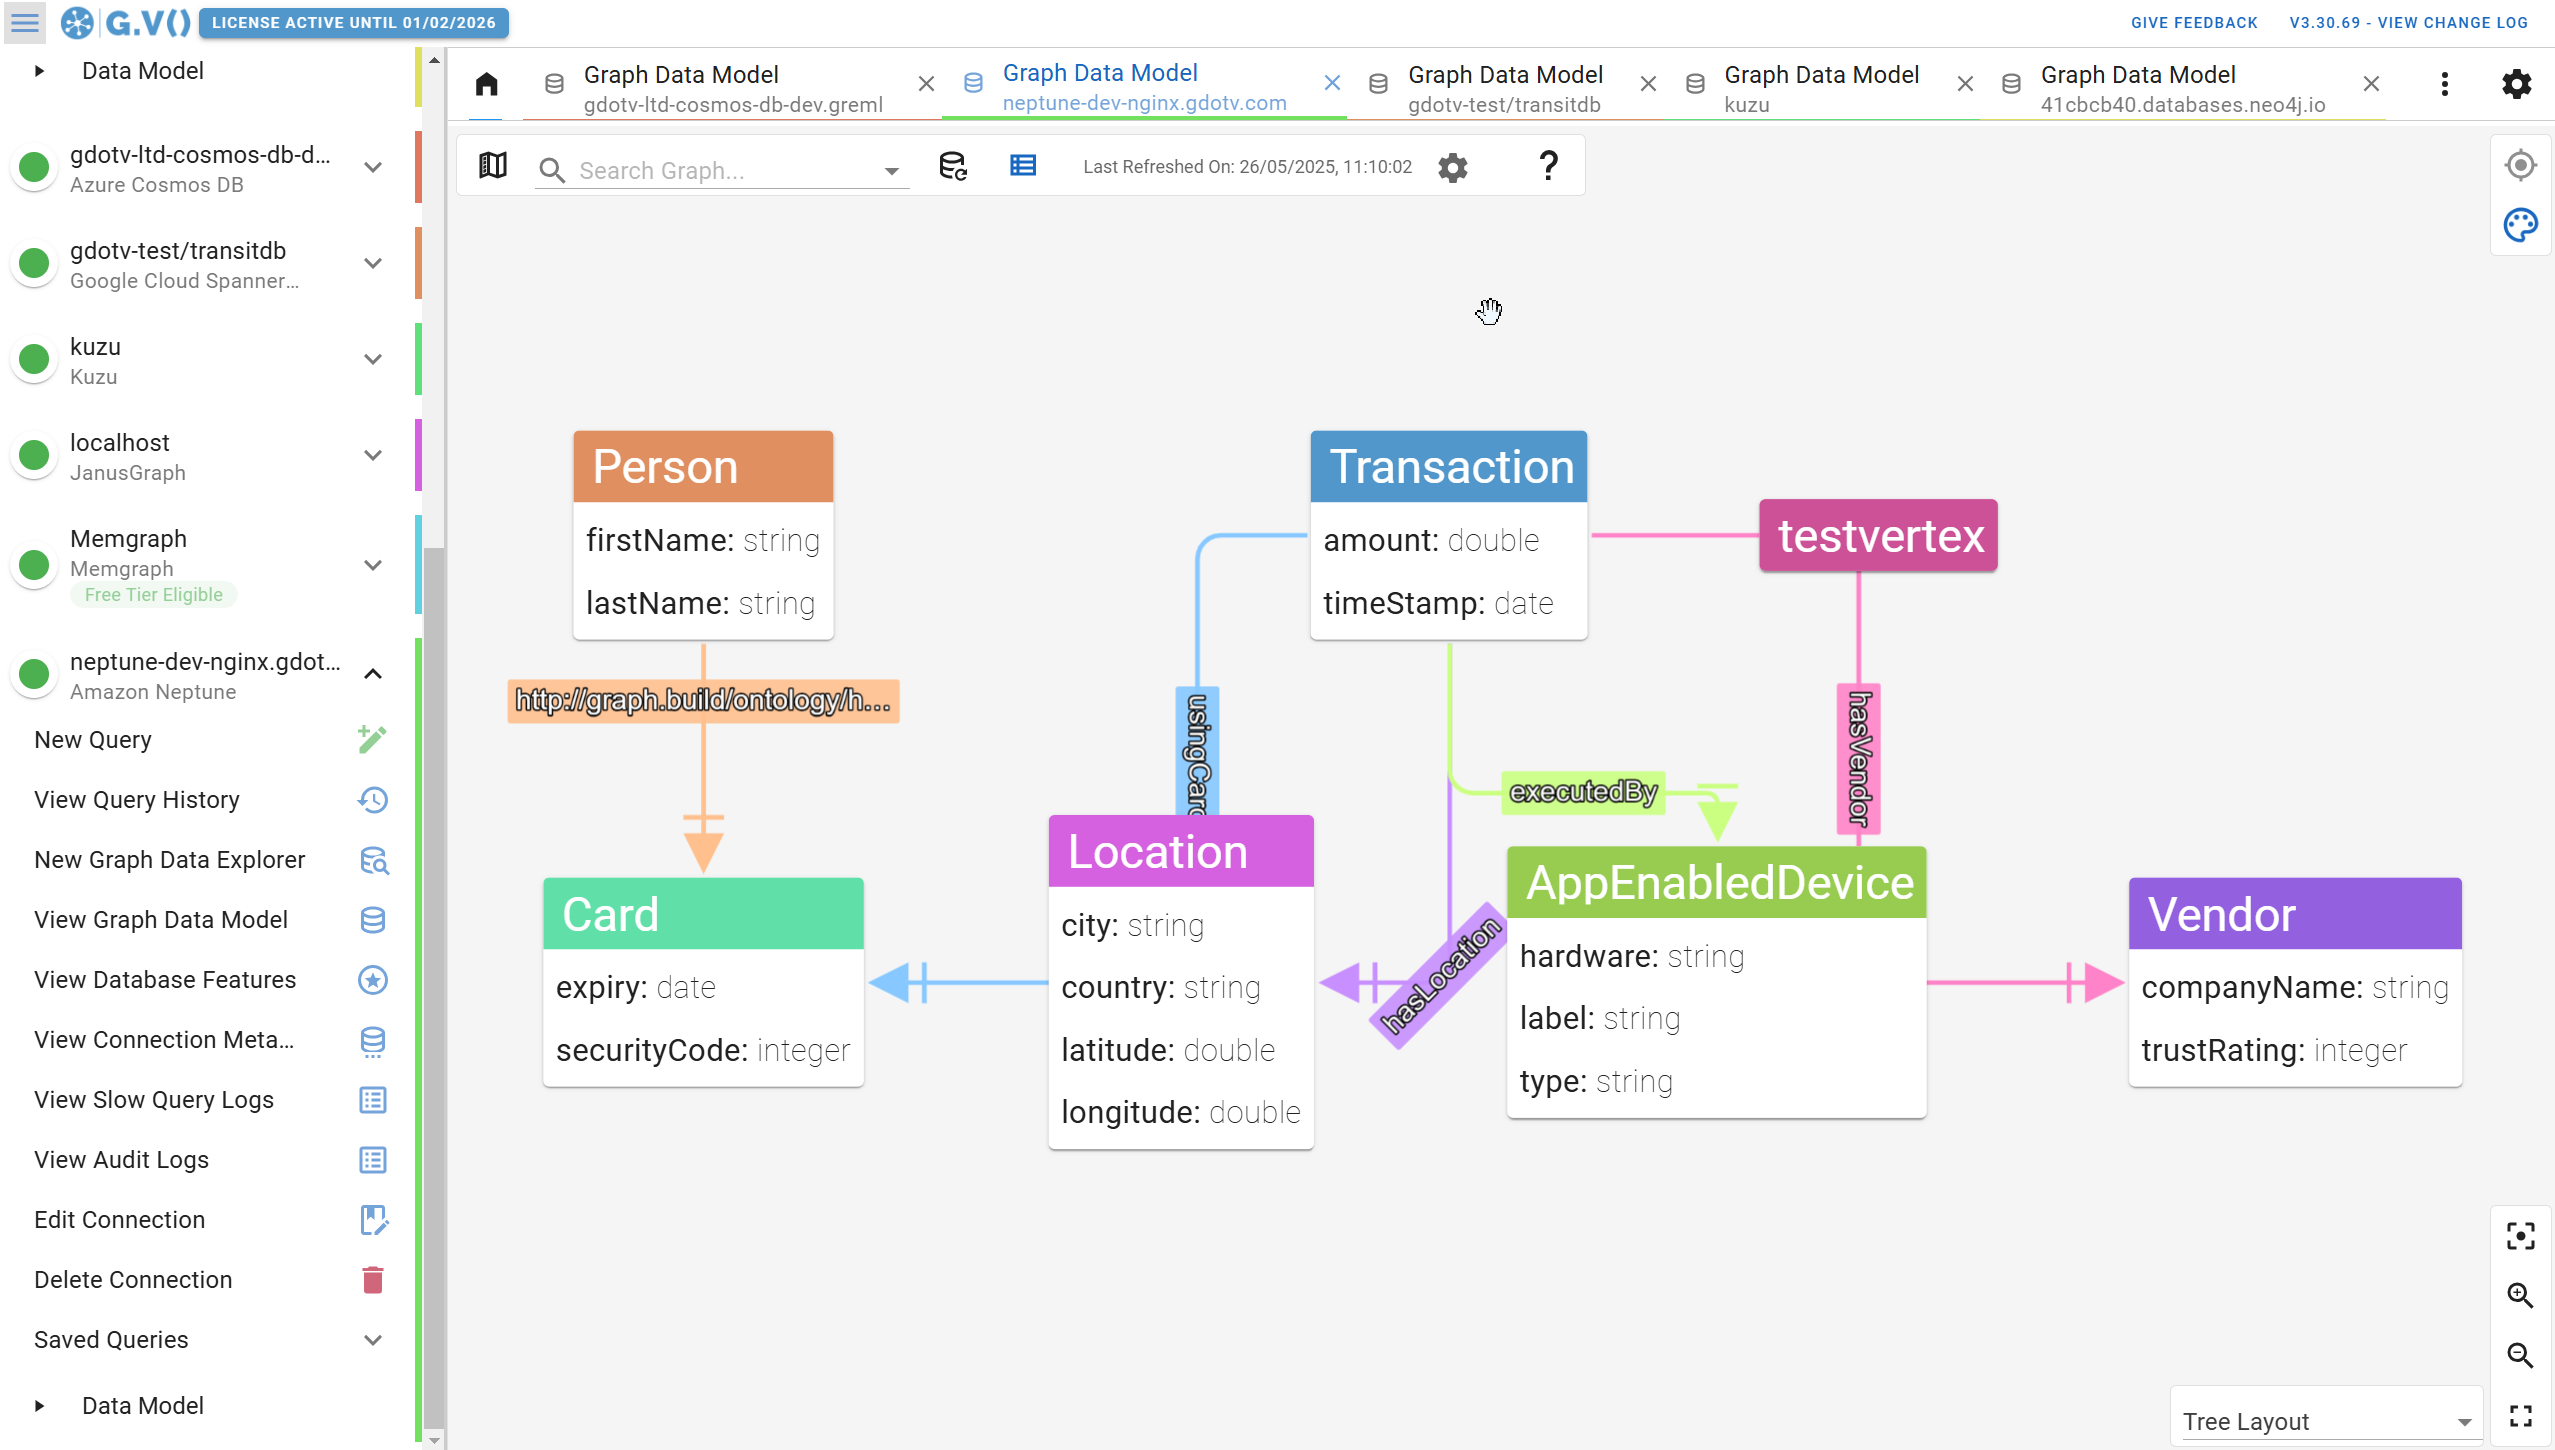Screen dimensions: 2555x1450
Task: Open the hamburger menu icon
Action: click(x=25, y=22)
